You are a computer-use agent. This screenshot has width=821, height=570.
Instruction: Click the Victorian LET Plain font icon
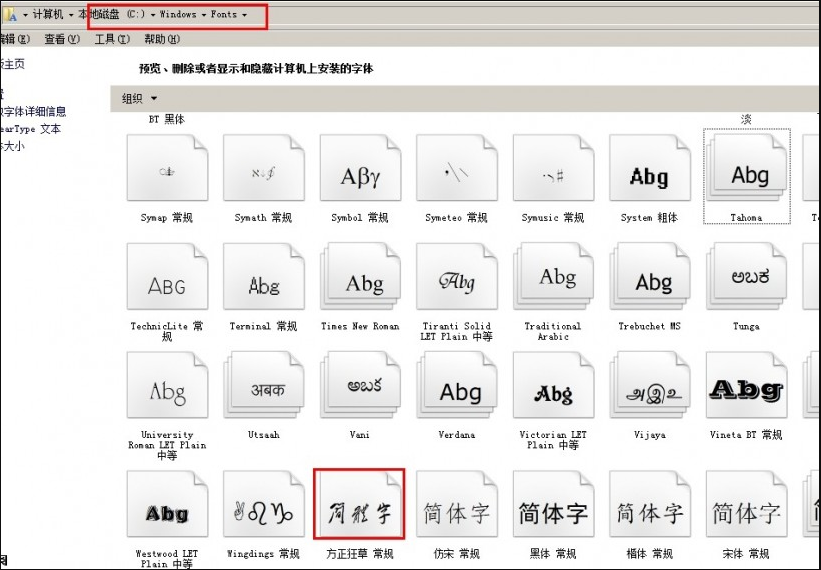pos(553,385)
